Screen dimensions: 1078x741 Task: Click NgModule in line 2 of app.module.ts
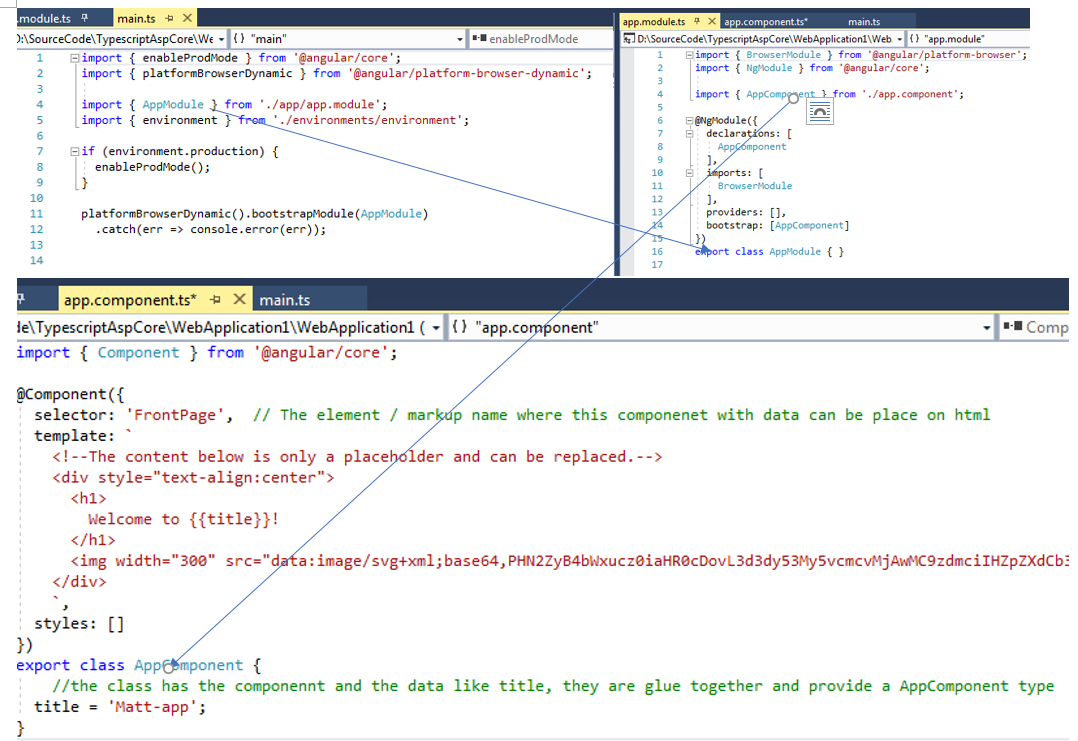769,68
